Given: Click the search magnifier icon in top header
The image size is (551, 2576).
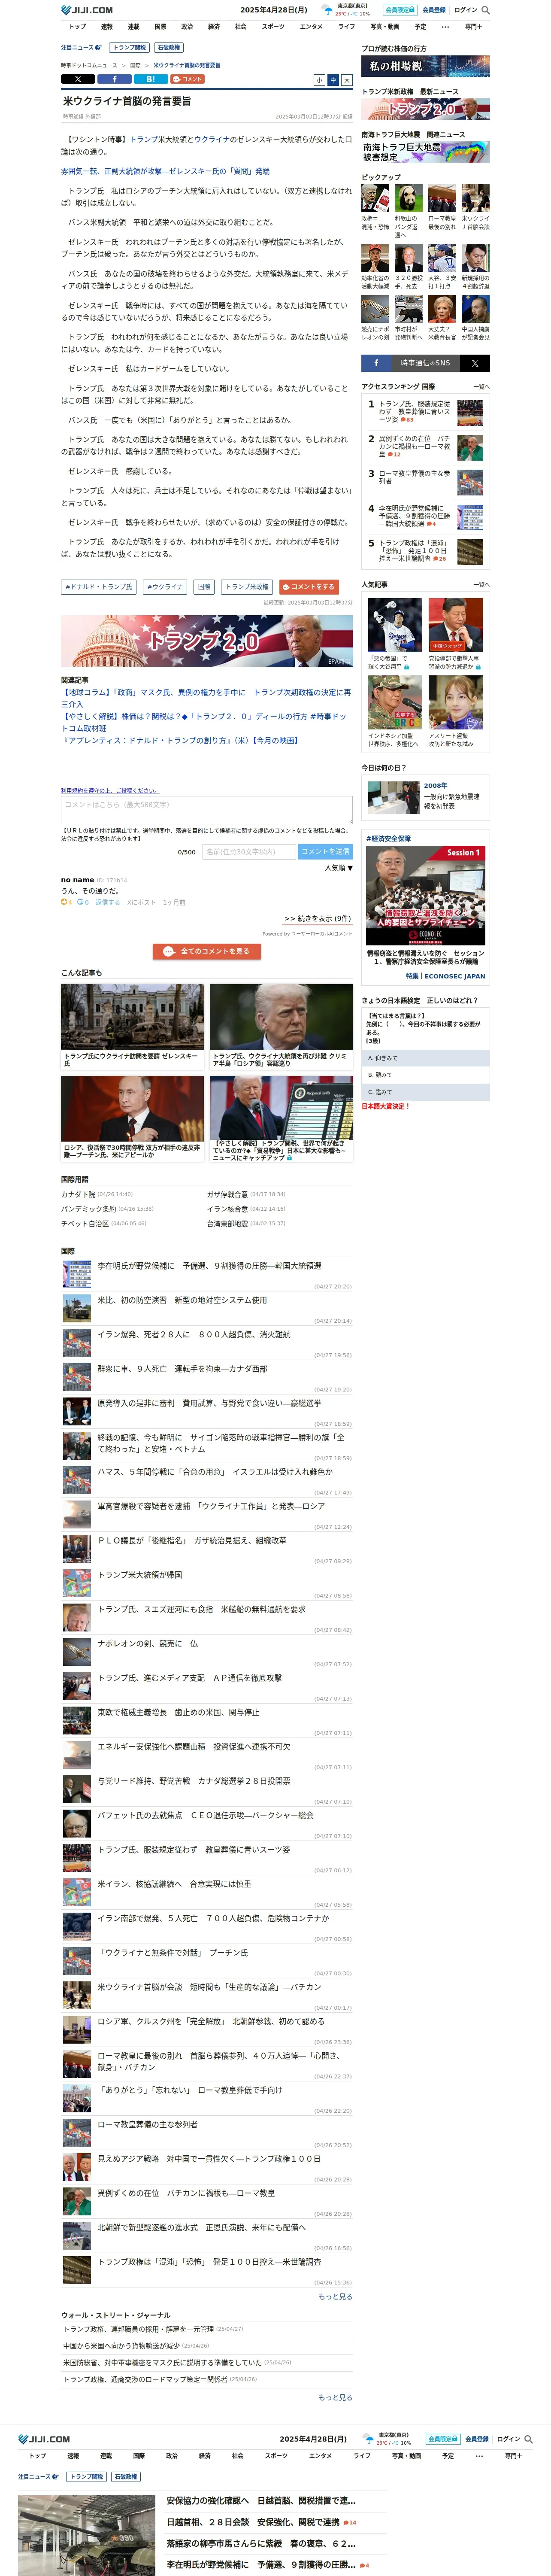Looking at the screenshot, I should click(486, 10).
